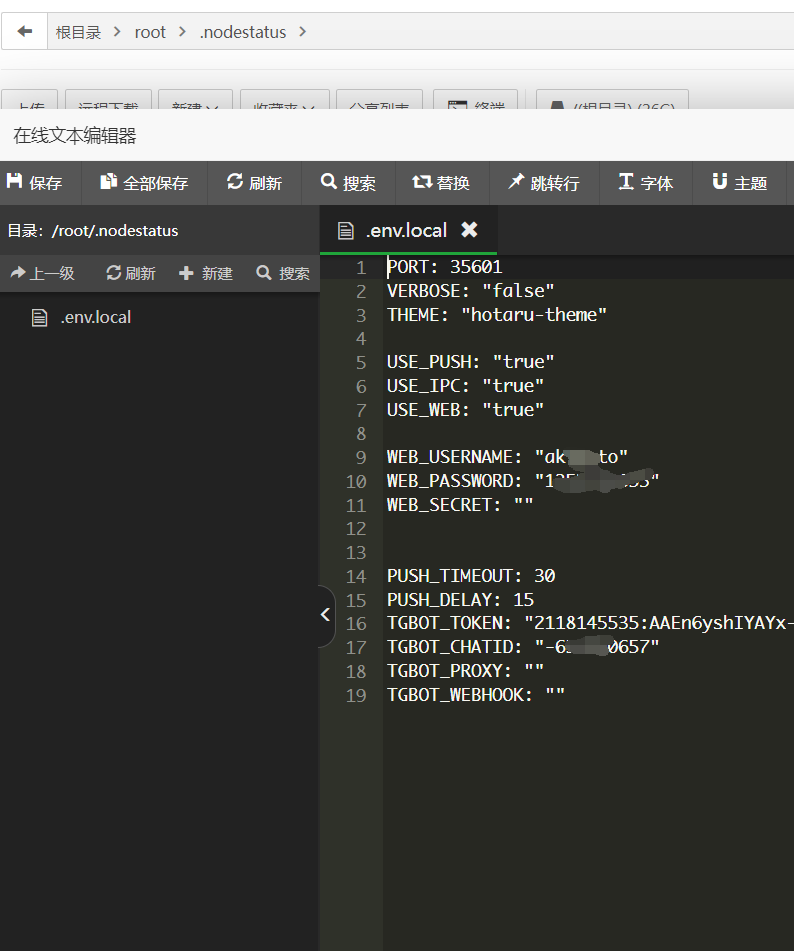794x951 pixels.
Task: Click the TGBOT_CHATID line
Action: (523, 647)
